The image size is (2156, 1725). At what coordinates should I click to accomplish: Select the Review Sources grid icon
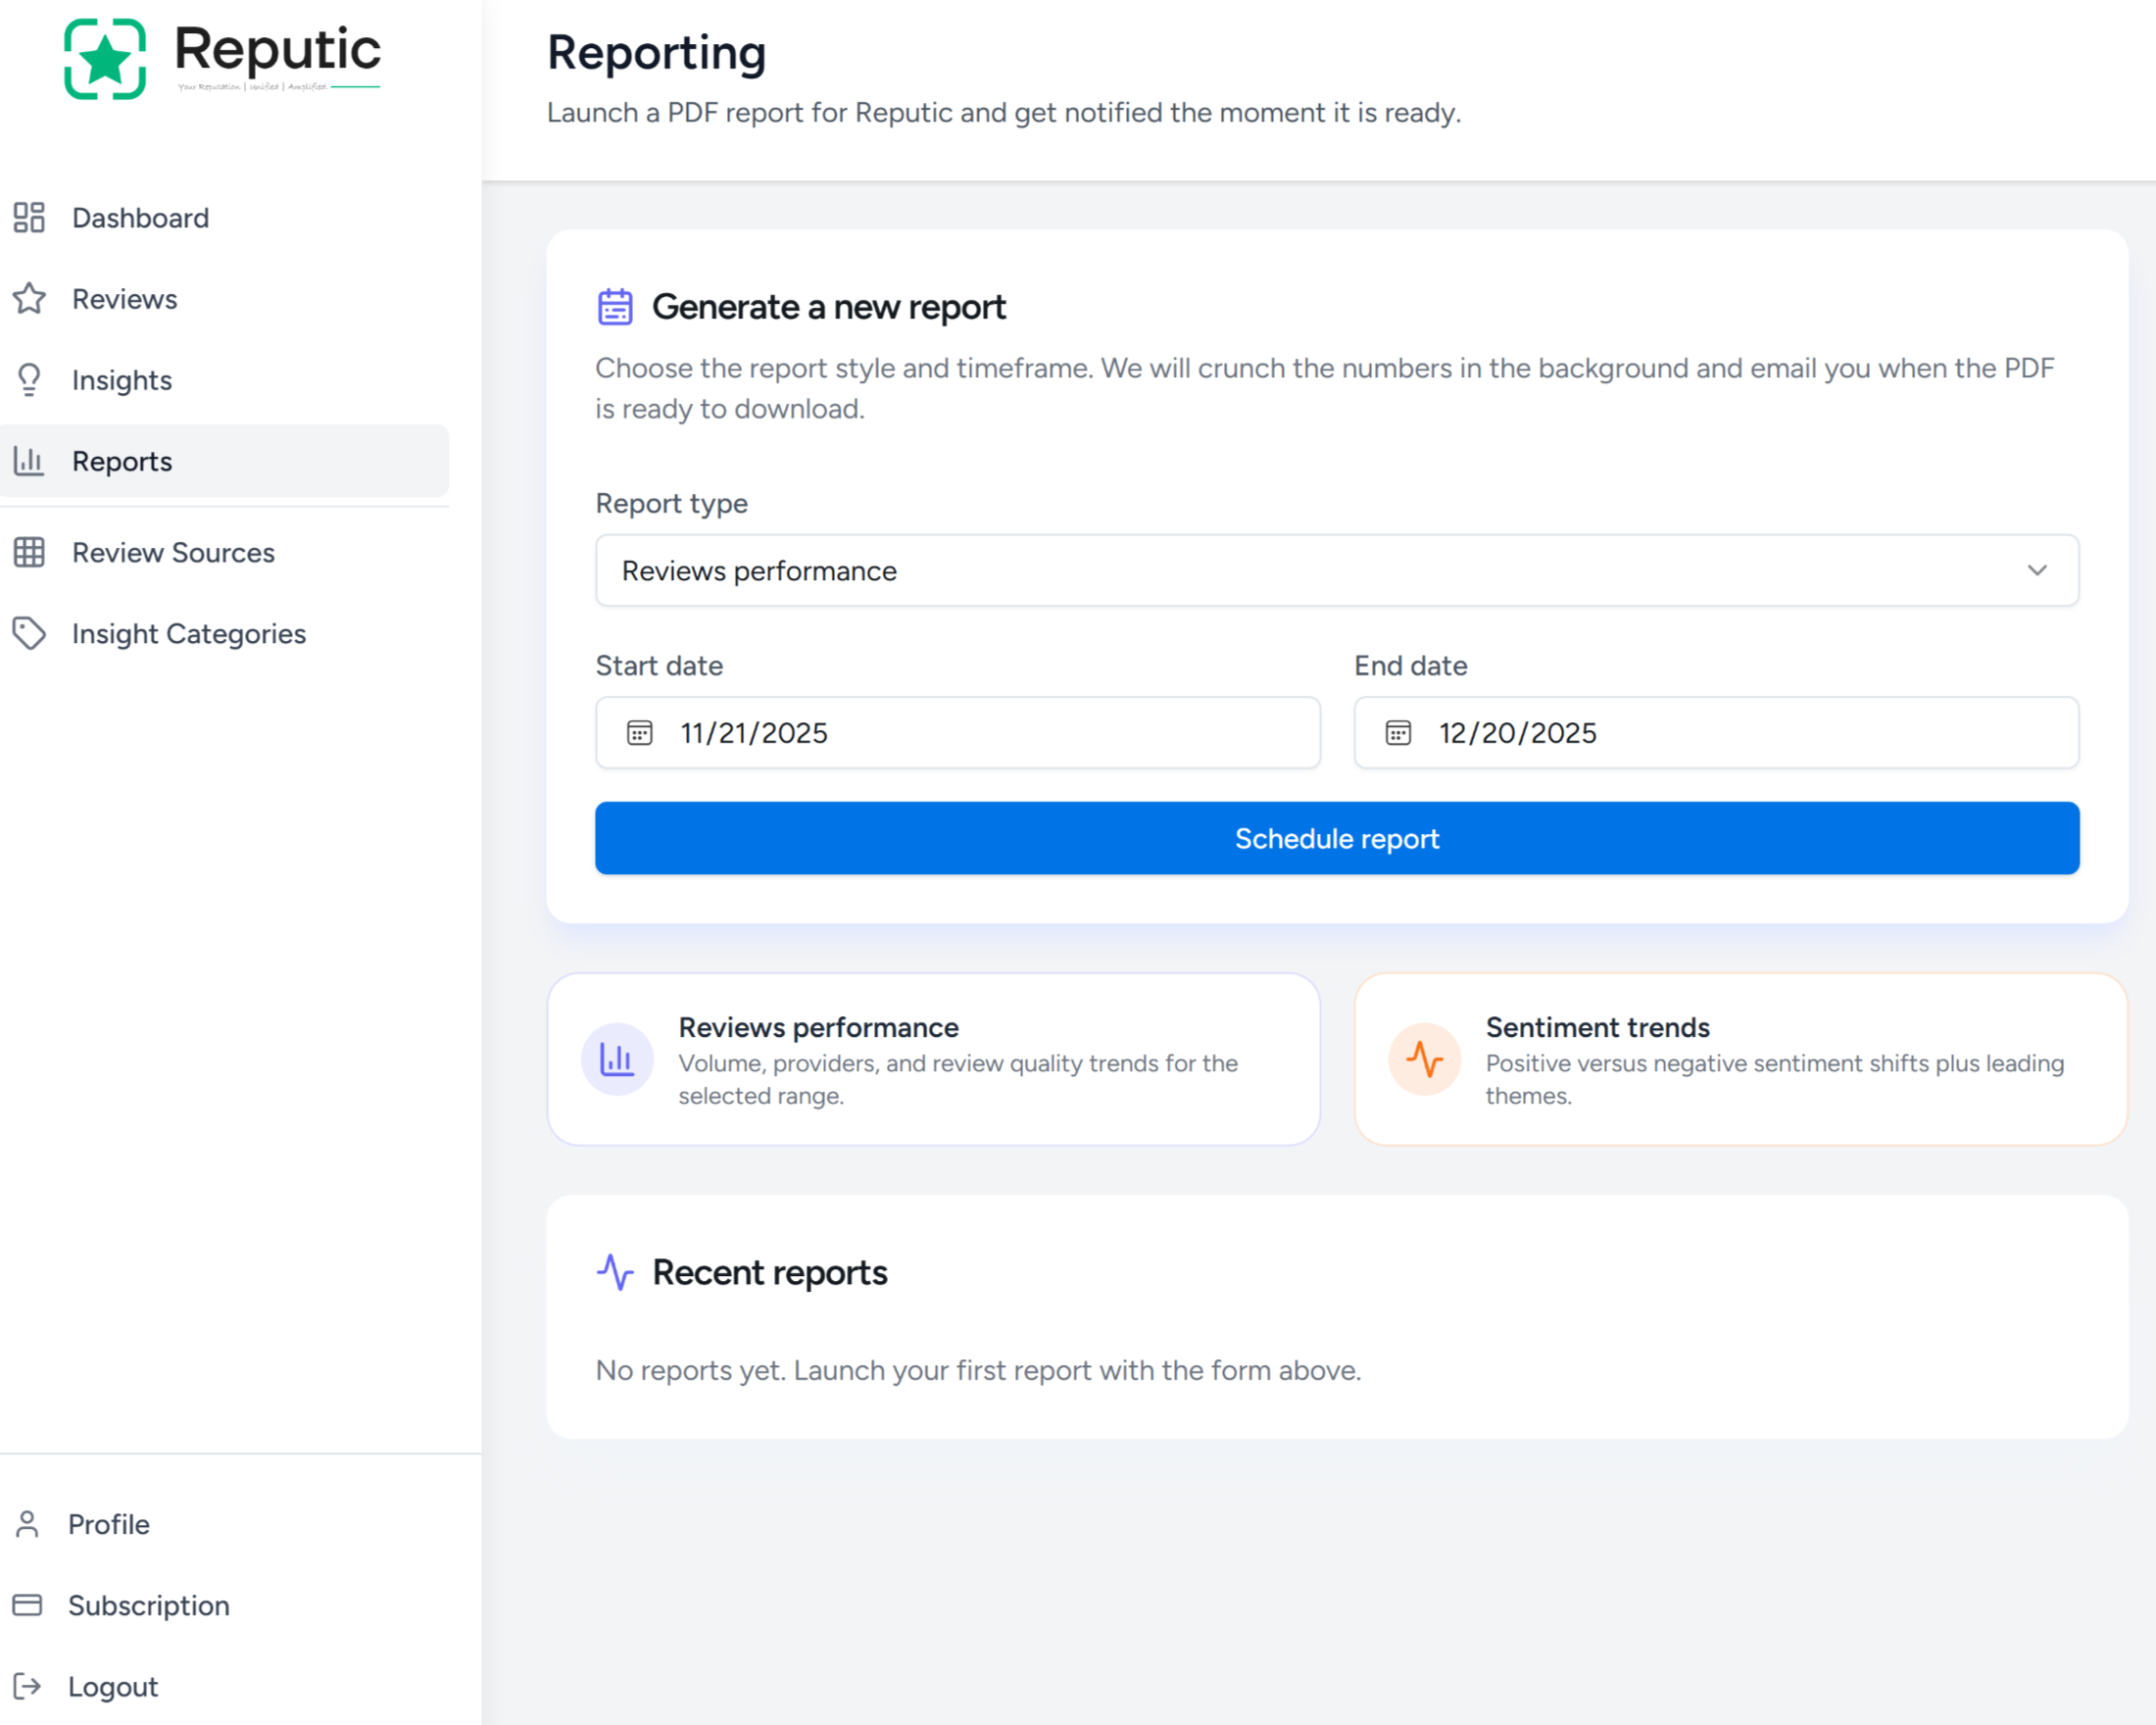[x=29, y=552]
